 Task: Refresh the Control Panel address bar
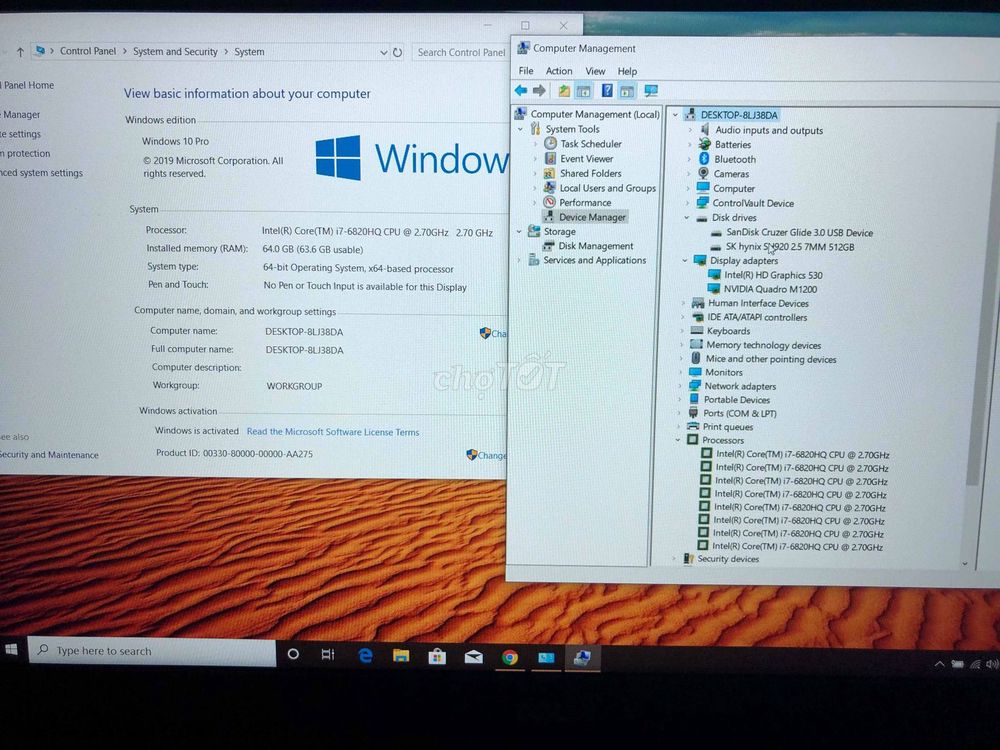pos(397,52)
